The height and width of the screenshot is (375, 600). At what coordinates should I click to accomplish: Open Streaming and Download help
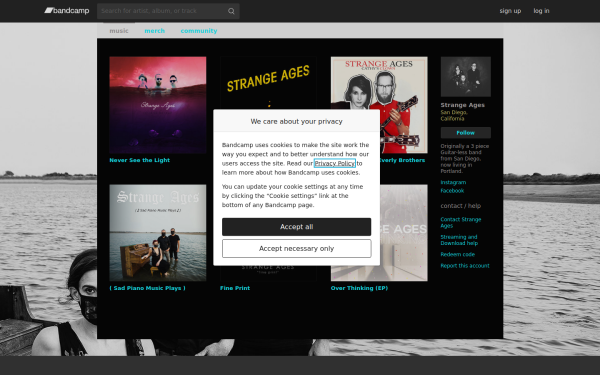click(x=459, y=240)
